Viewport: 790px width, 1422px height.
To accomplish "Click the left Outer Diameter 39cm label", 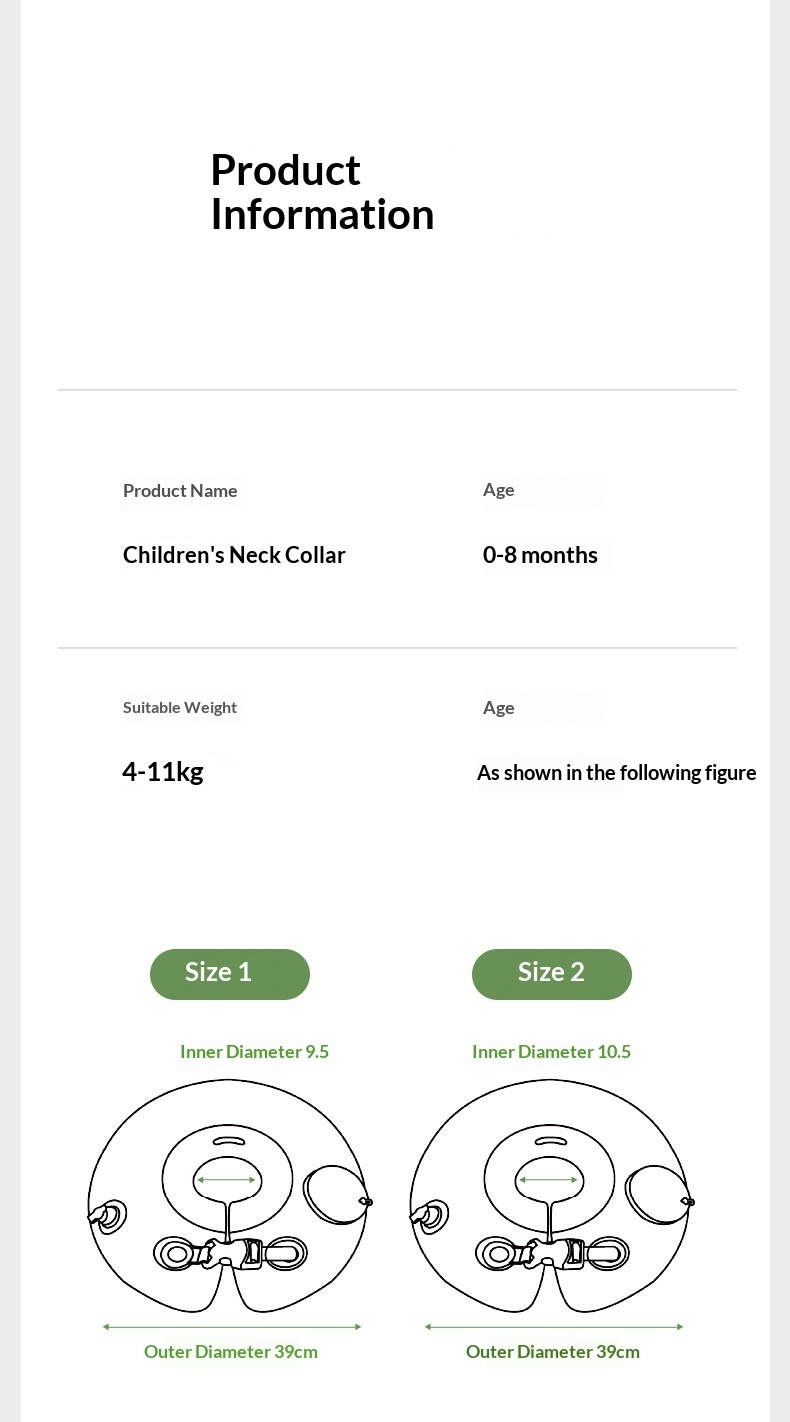I will click(231, 1352).
